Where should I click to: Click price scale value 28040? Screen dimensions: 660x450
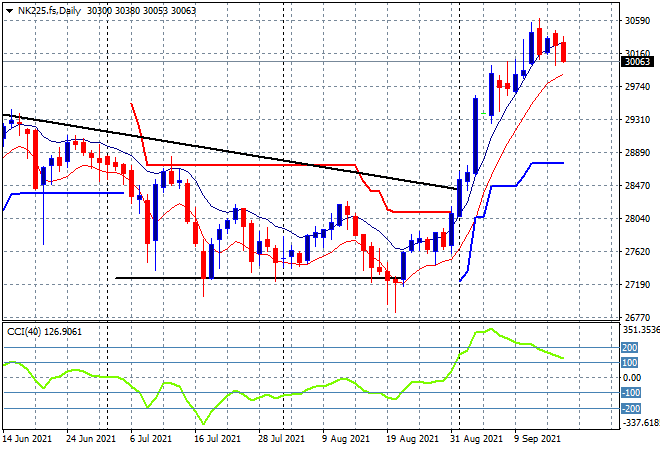(x=637, y=218)
